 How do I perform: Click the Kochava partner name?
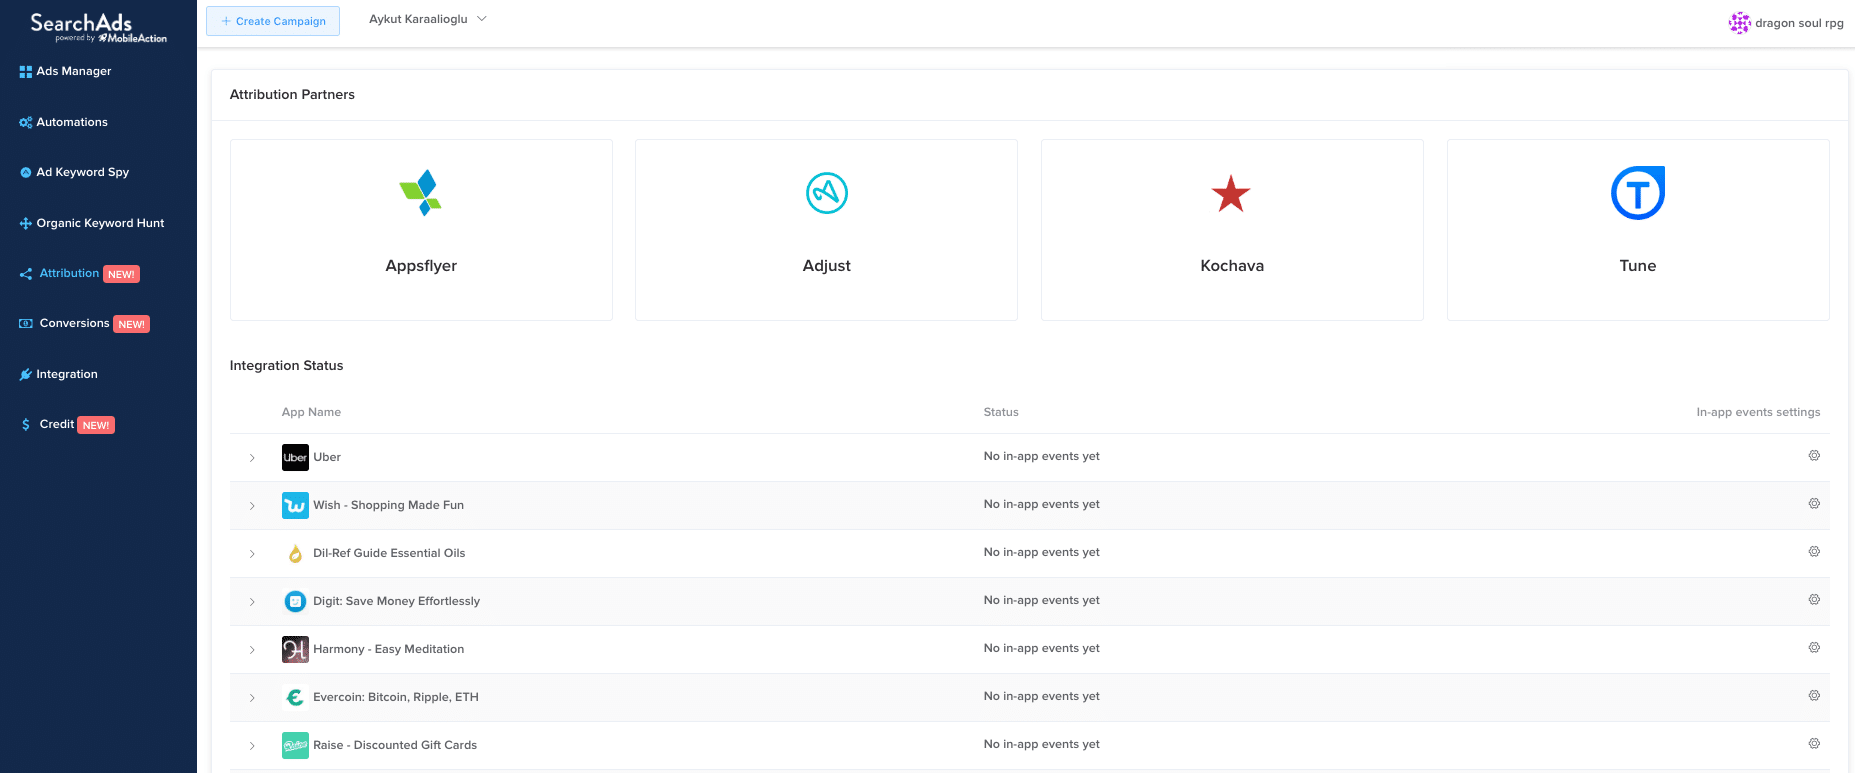click(x=1232, y=266)
